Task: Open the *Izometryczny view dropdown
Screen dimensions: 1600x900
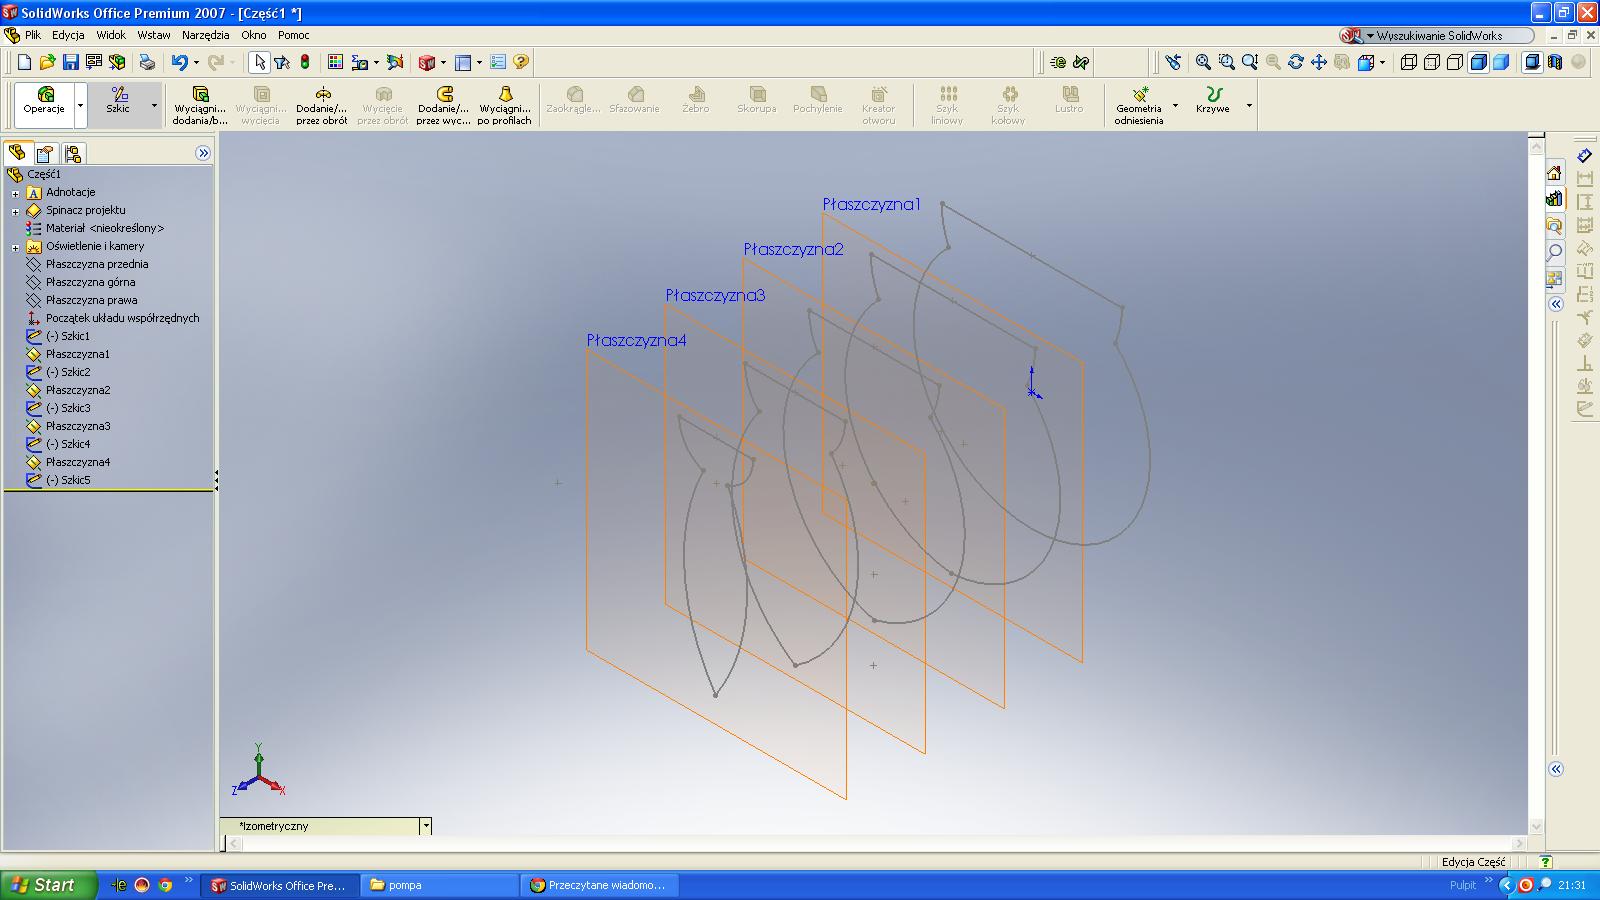Action: 426,826
